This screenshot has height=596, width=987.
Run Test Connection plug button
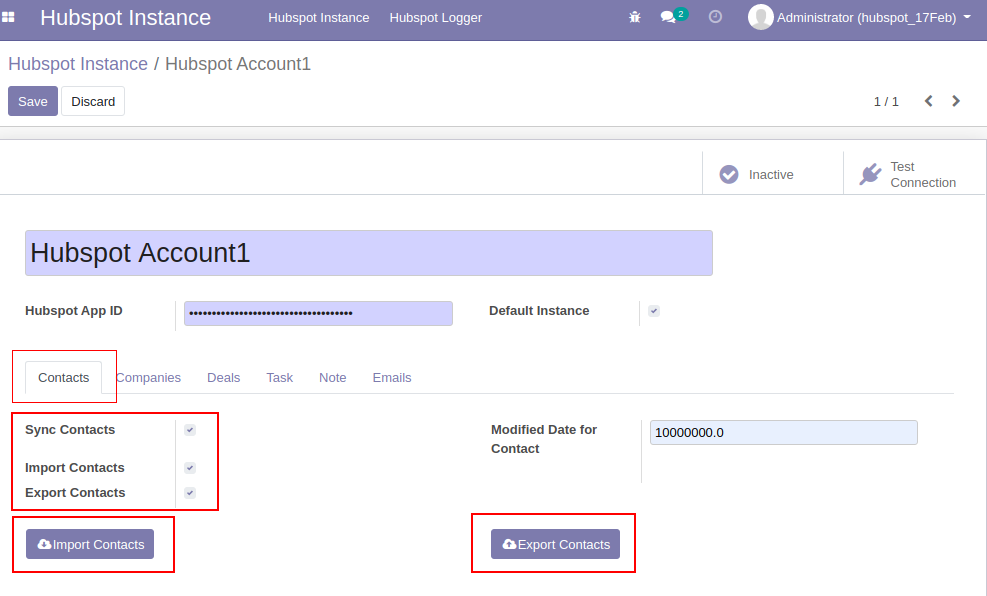913,174
